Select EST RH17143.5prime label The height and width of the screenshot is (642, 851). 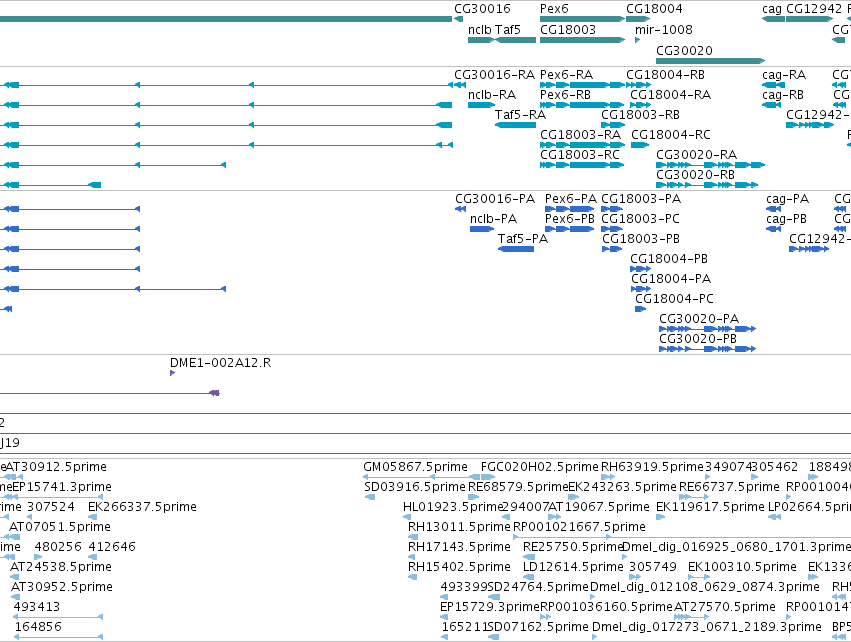pyautogui.click(x=459, y=546)
